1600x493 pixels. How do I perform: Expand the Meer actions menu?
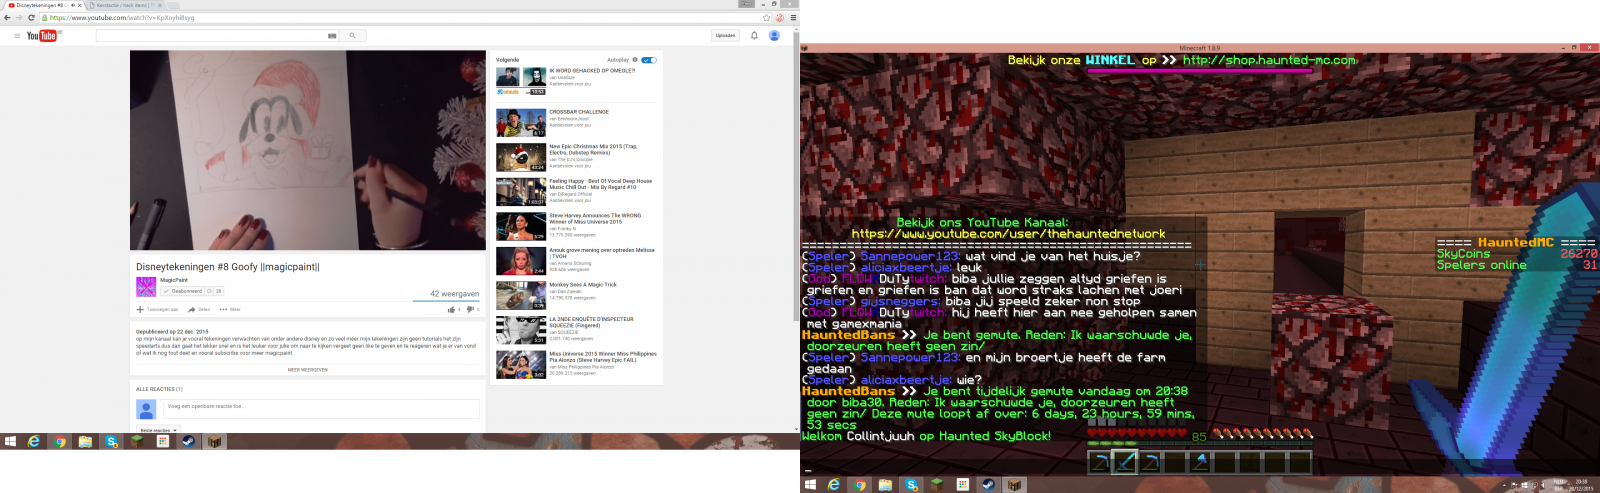point(230,309)
